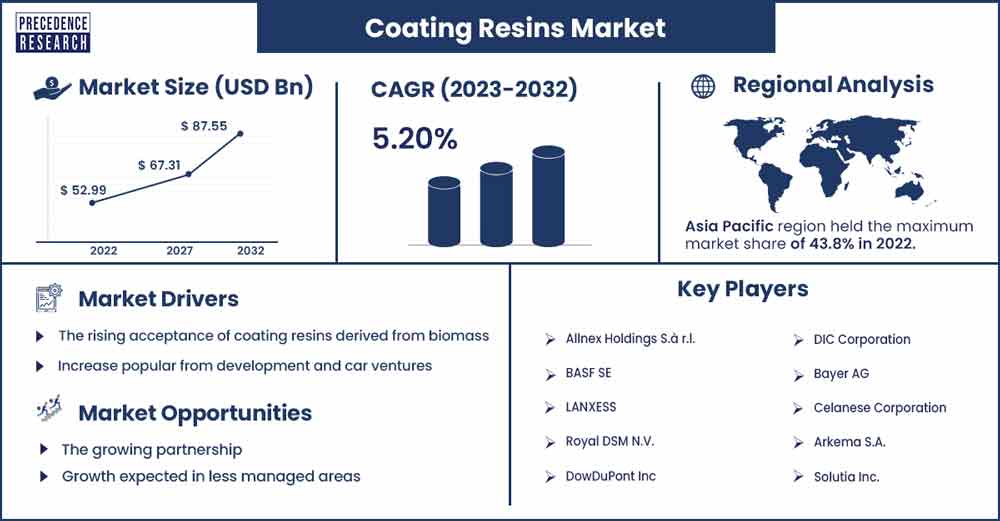The width and height of the screenshot is (1000, 521).
Task: Click arrow bullet beside LANXESS
Action: 550,407
